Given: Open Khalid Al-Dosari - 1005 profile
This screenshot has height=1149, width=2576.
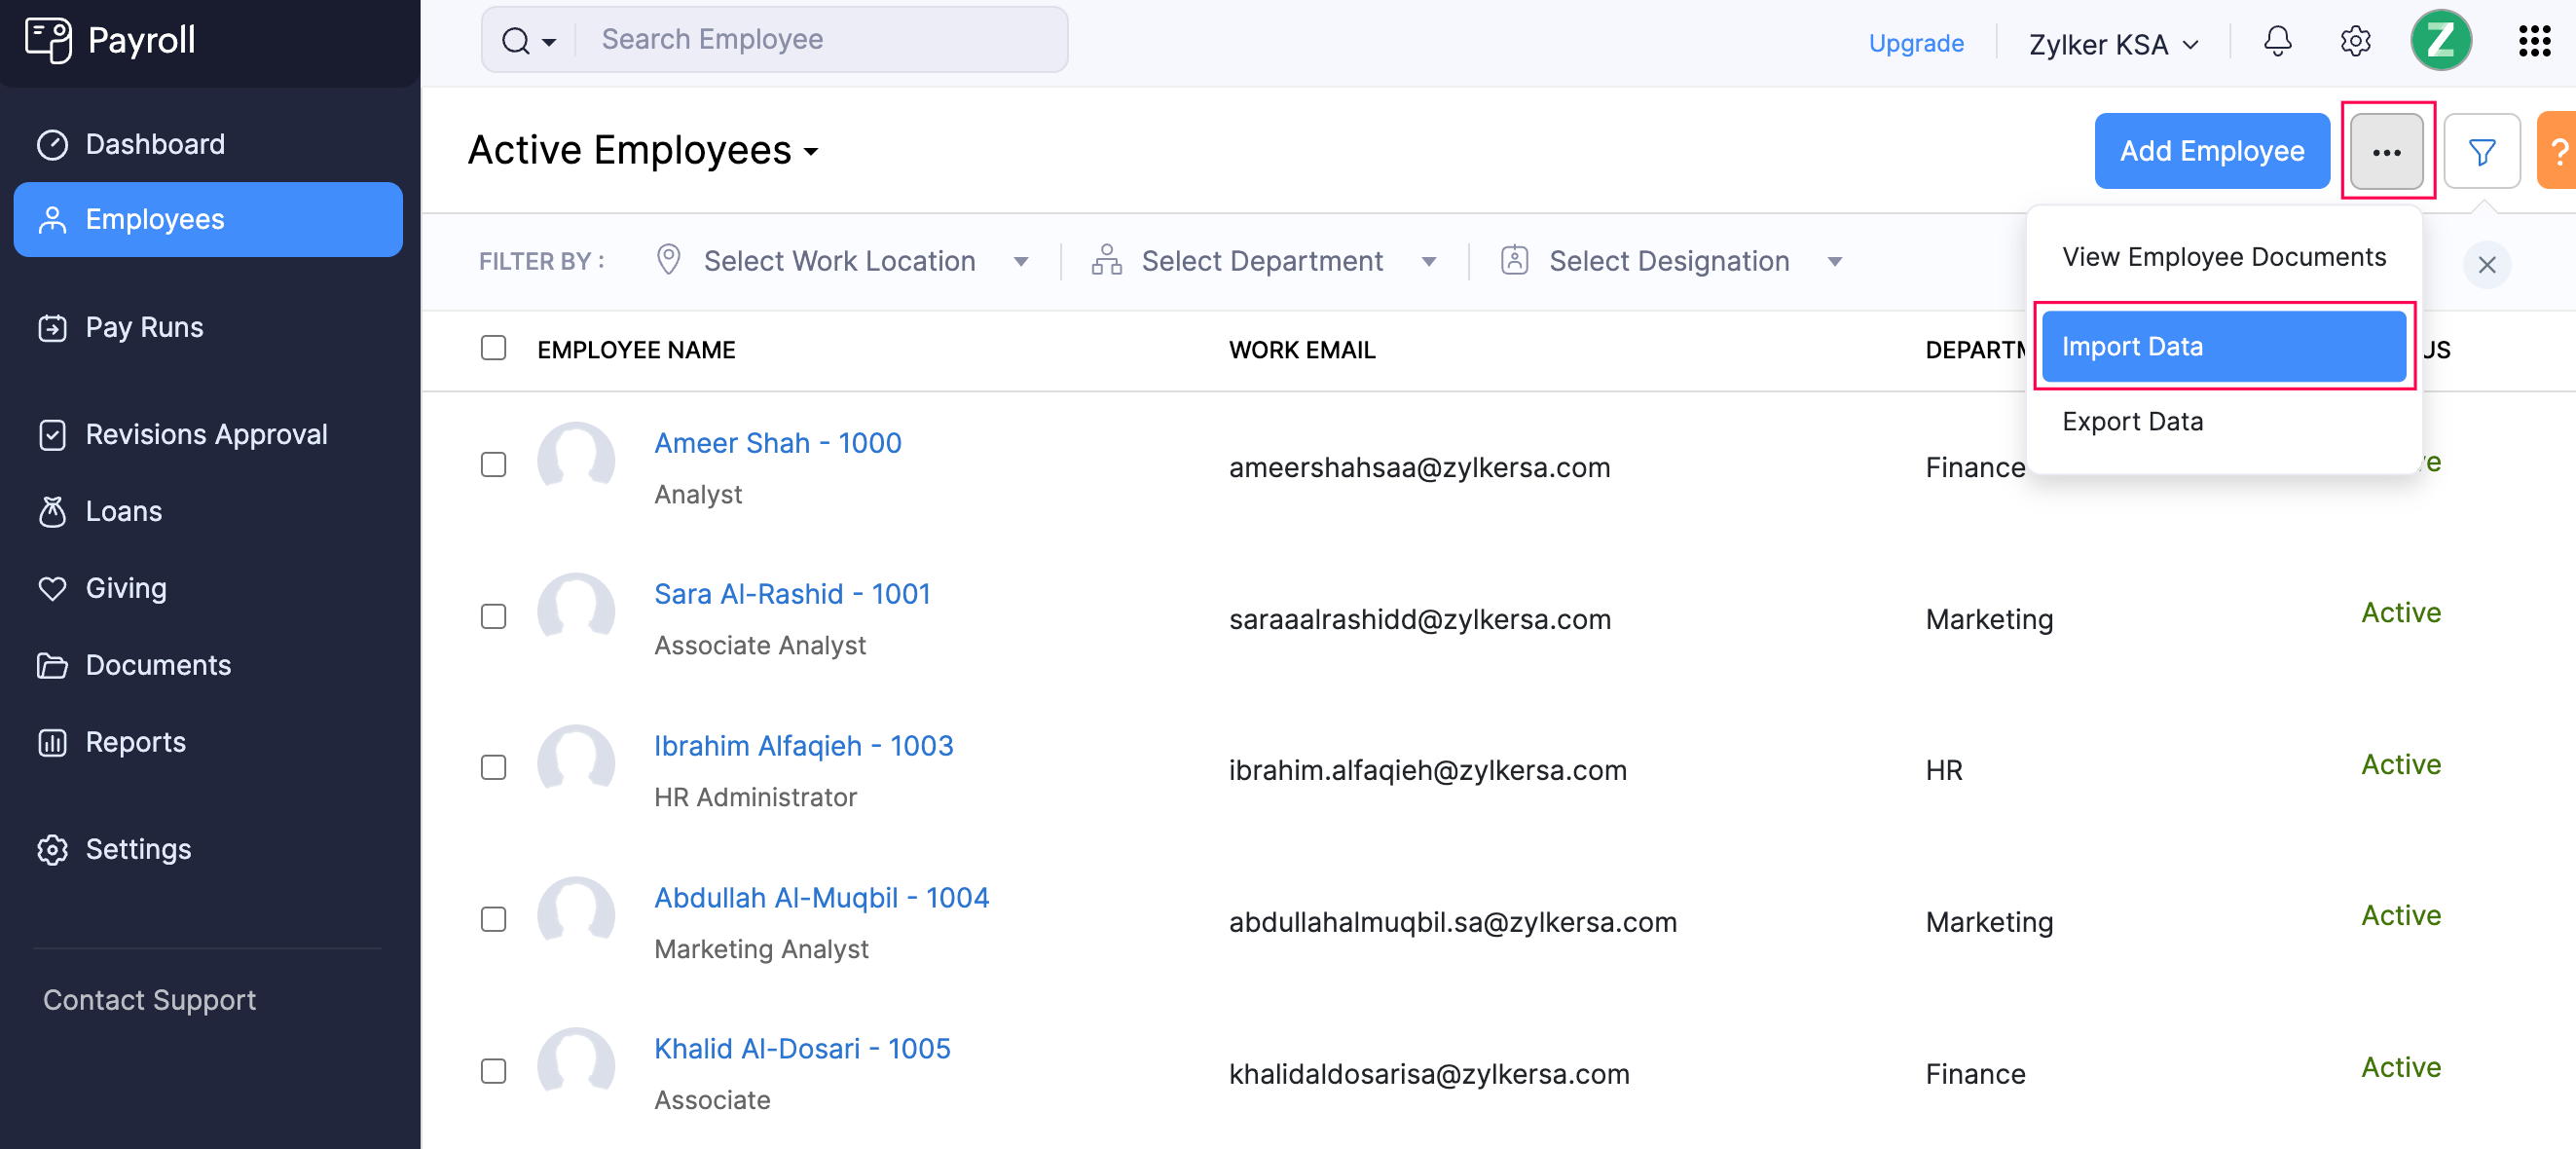Looking at the screenshot, I should [802, 1049].
